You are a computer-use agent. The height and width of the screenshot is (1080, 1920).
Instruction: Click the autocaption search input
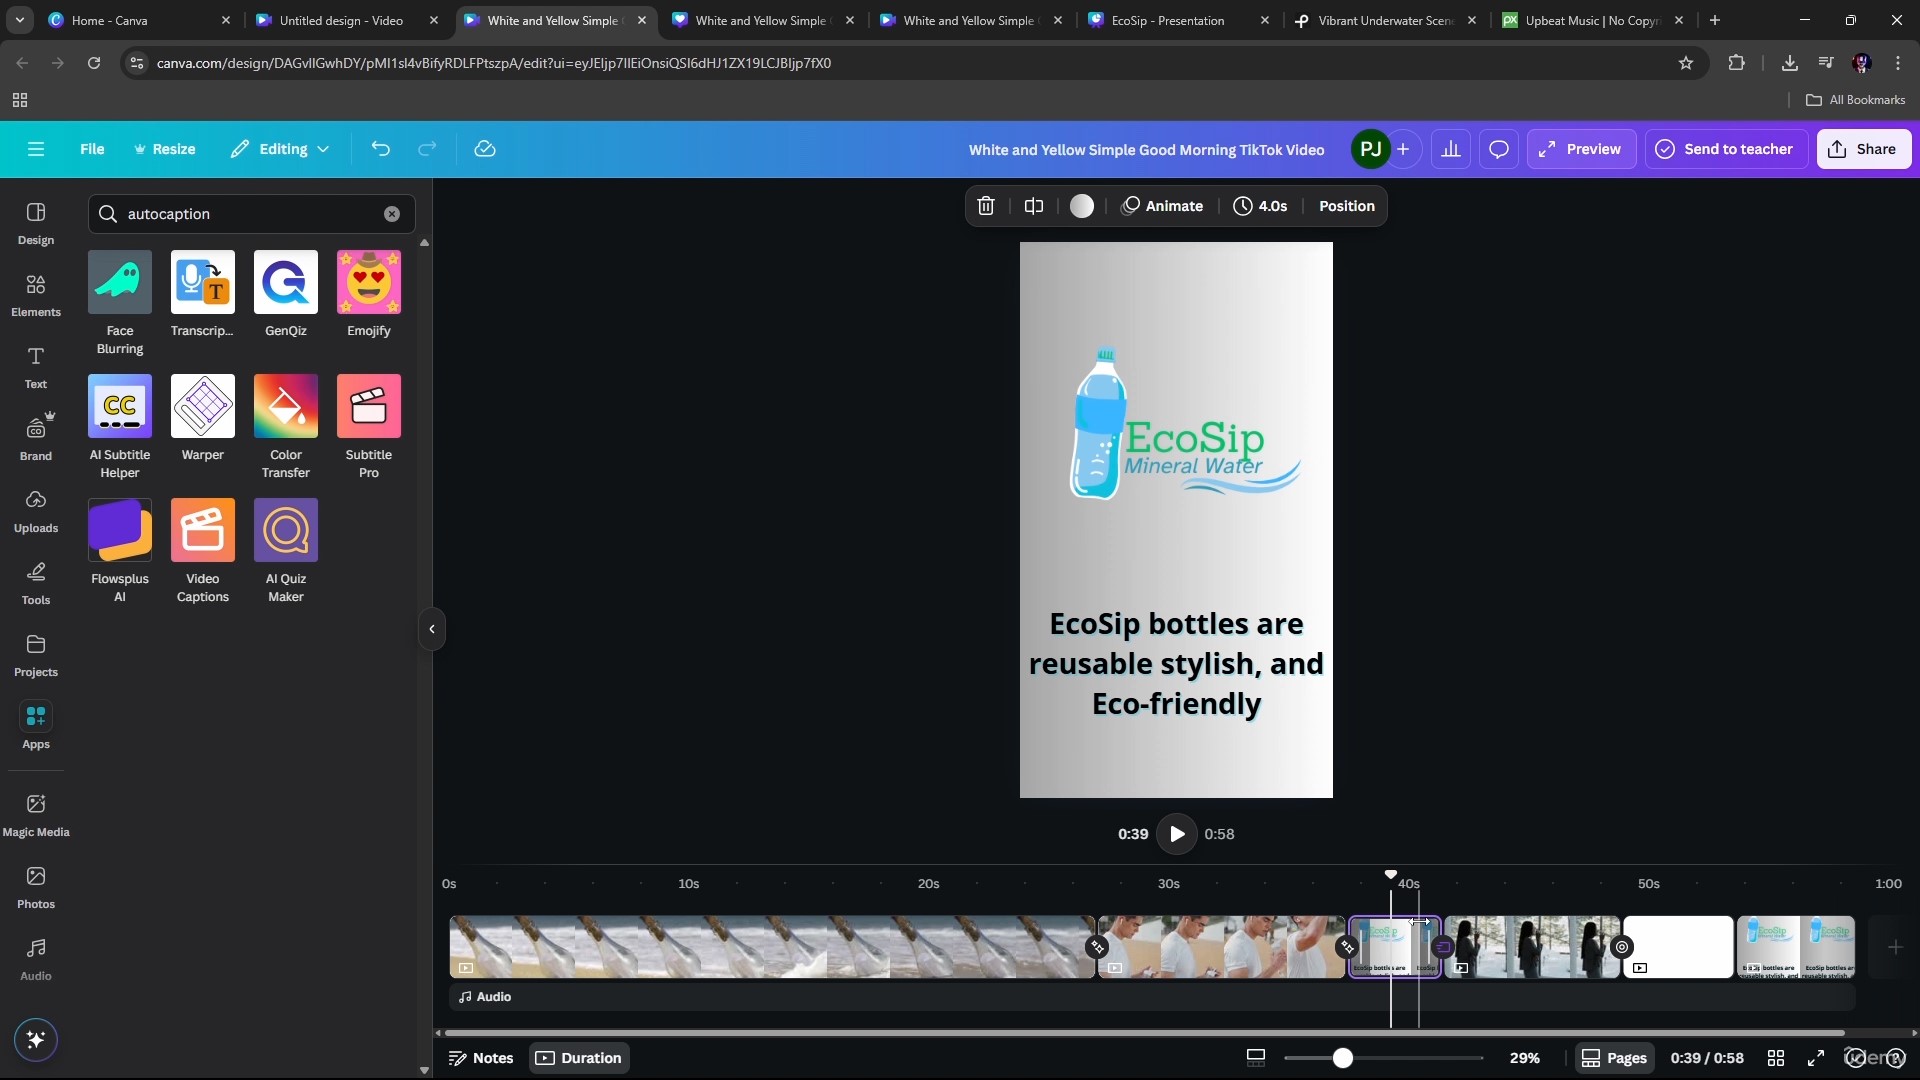click(x=250, y=214)
